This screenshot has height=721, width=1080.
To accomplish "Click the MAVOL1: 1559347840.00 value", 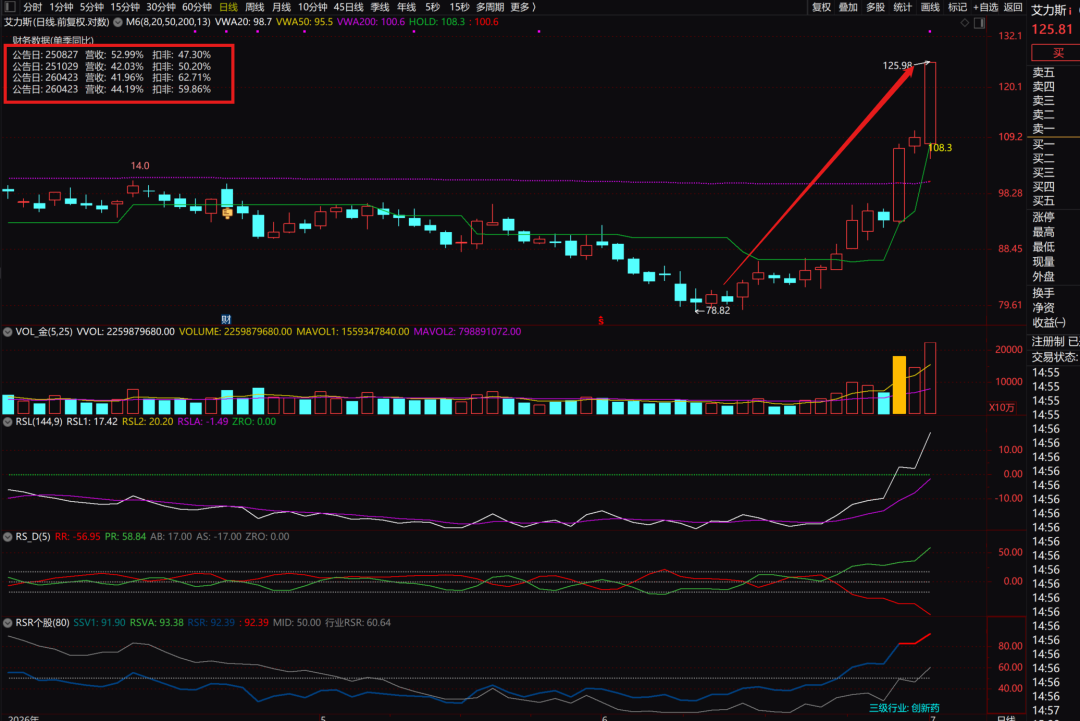I will [352, 332].
